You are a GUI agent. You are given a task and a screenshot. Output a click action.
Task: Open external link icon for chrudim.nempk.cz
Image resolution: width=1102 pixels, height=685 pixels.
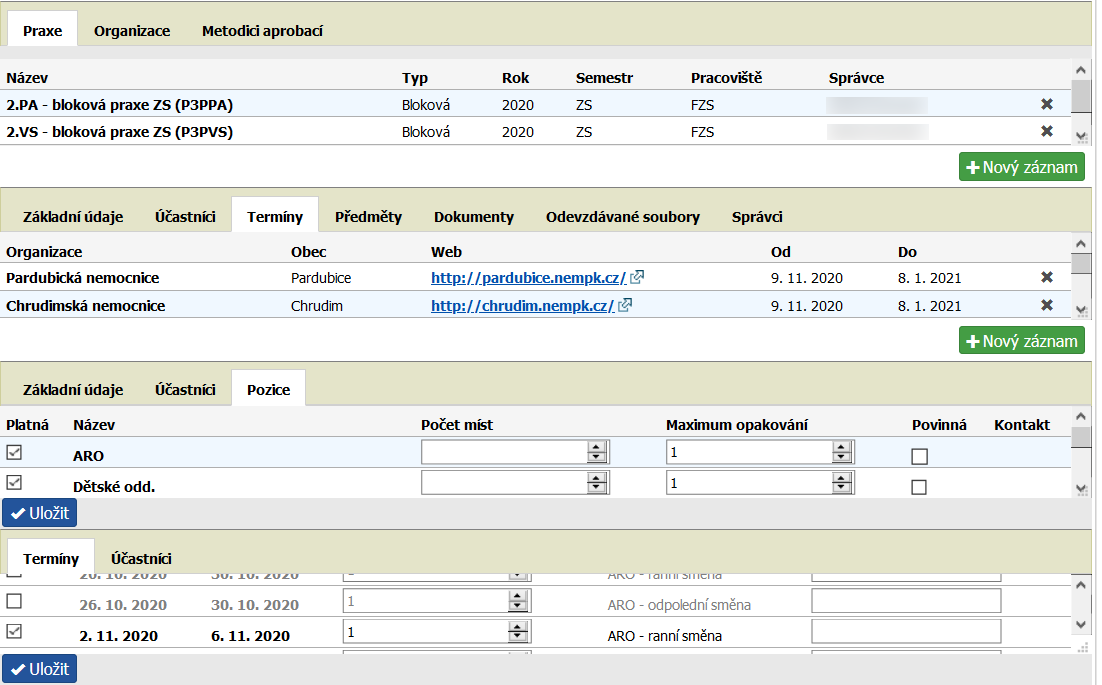[625, 305]
